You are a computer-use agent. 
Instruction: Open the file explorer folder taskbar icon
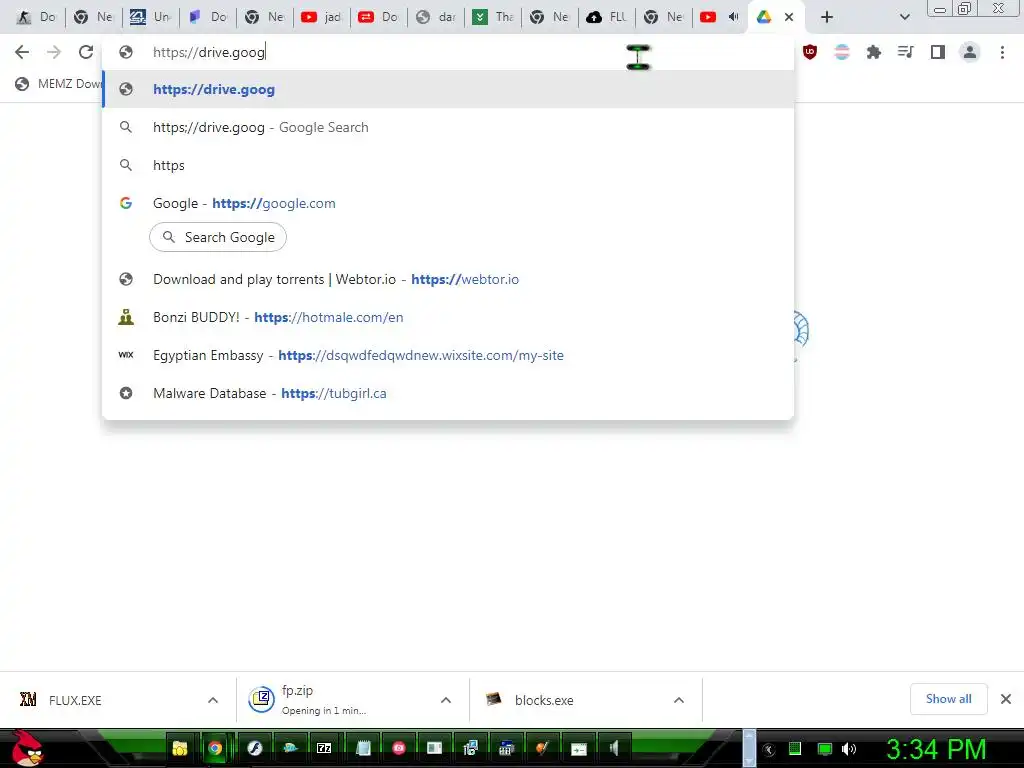(x=180, y=748)
